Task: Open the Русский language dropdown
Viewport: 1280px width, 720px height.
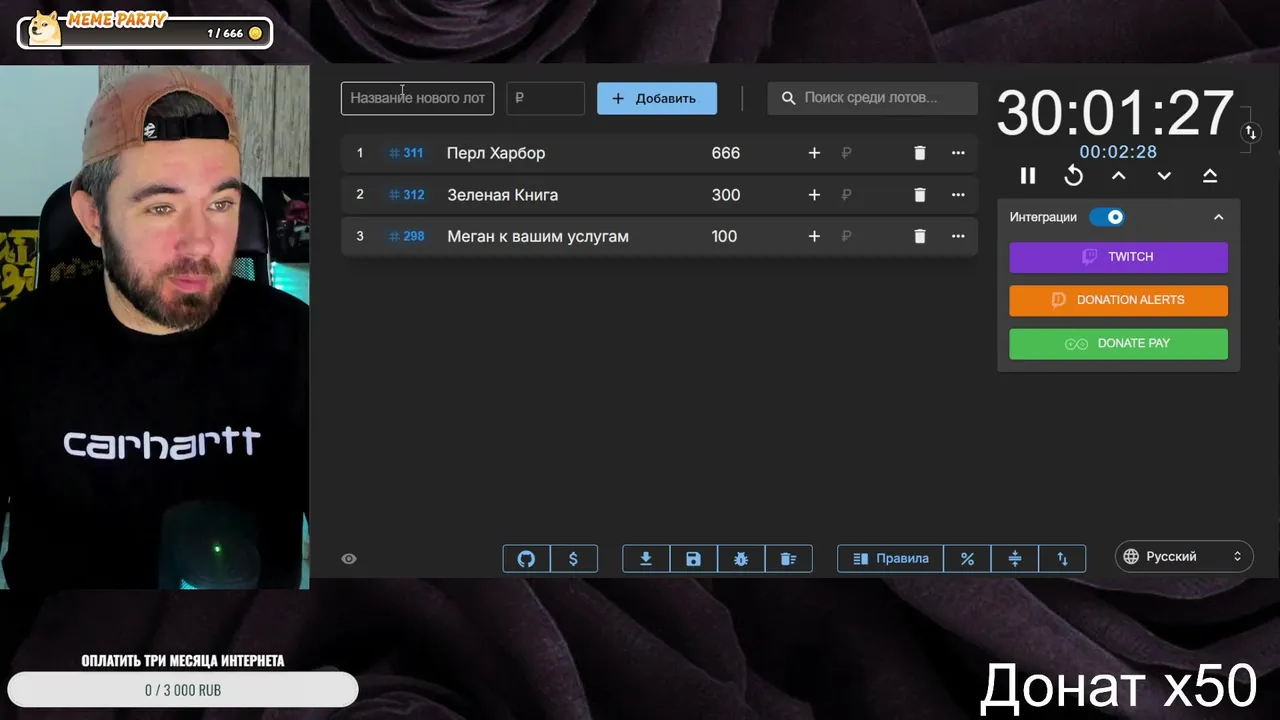Action: (1184, 557)
